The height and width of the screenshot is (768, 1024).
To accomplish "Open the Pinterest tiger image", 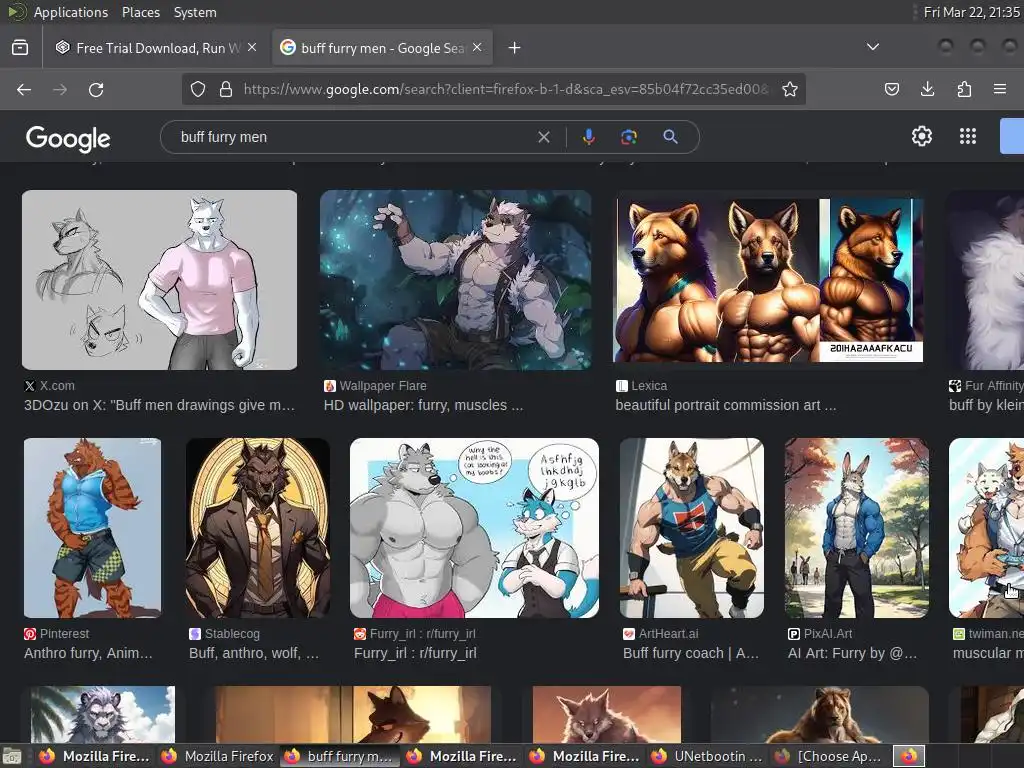I will pyautogui.click(x=92, y=528).
